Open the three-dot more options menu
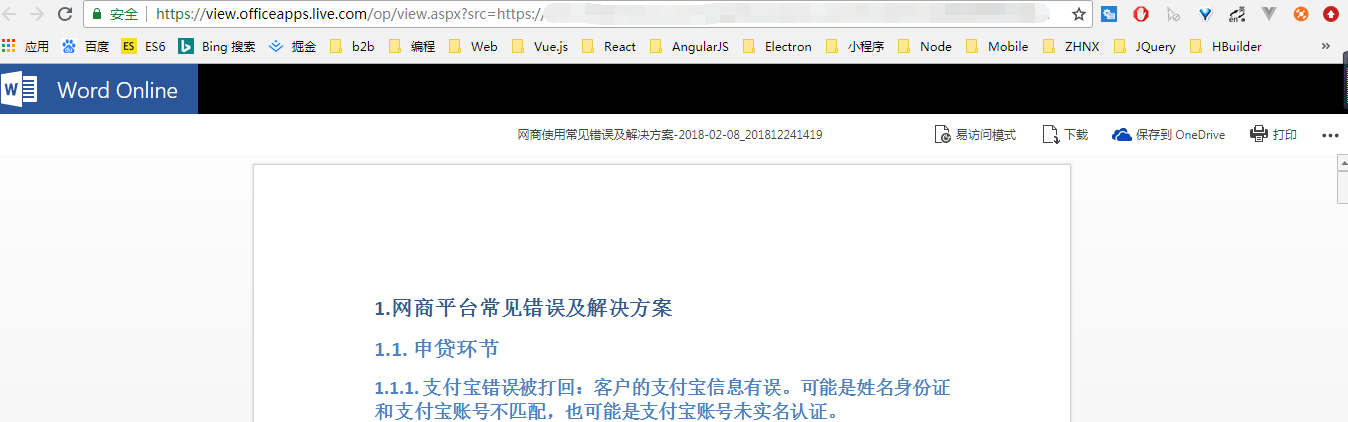The height and width of the screenshot is (422, 1348). click(1330, 135)
